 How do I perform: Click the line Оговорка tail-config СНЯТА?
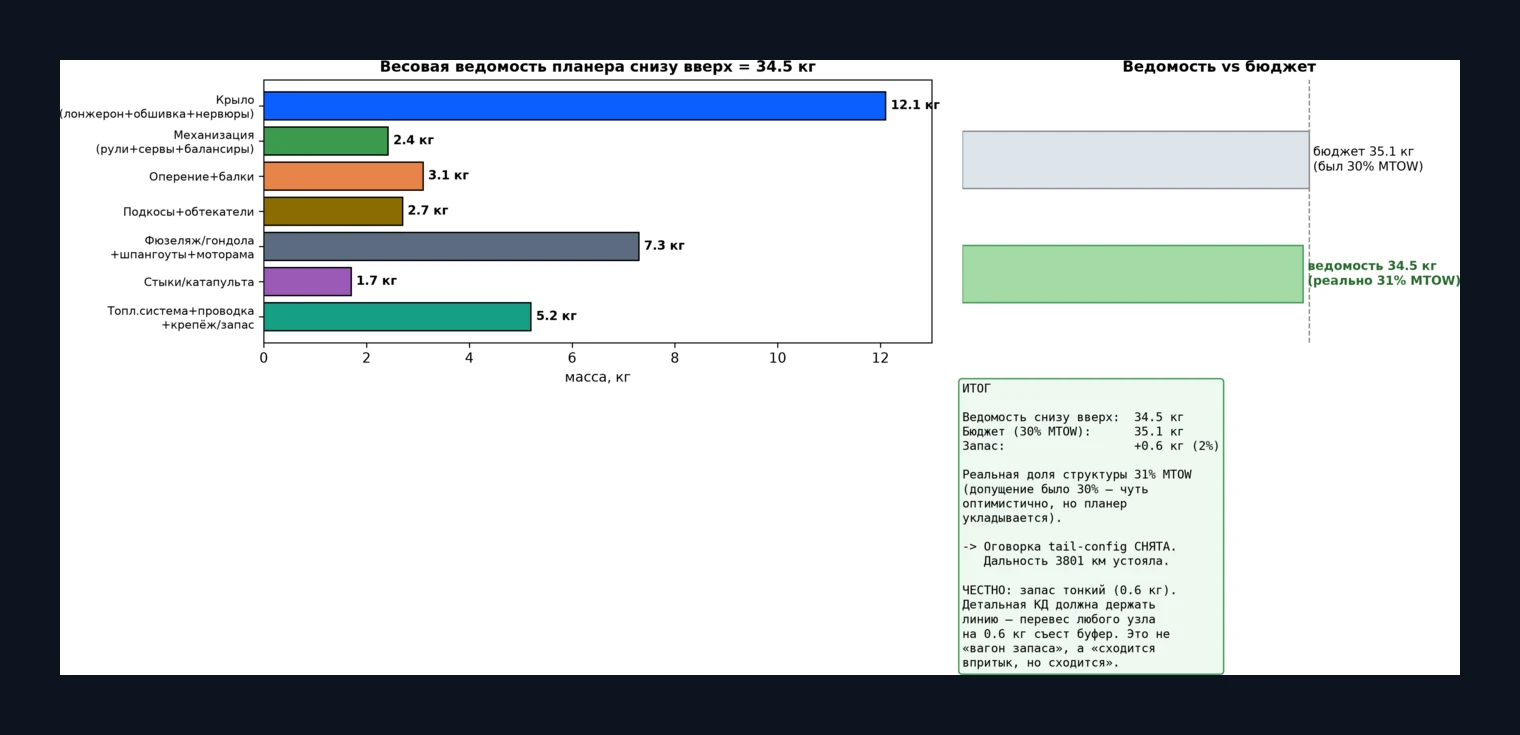1070,547
